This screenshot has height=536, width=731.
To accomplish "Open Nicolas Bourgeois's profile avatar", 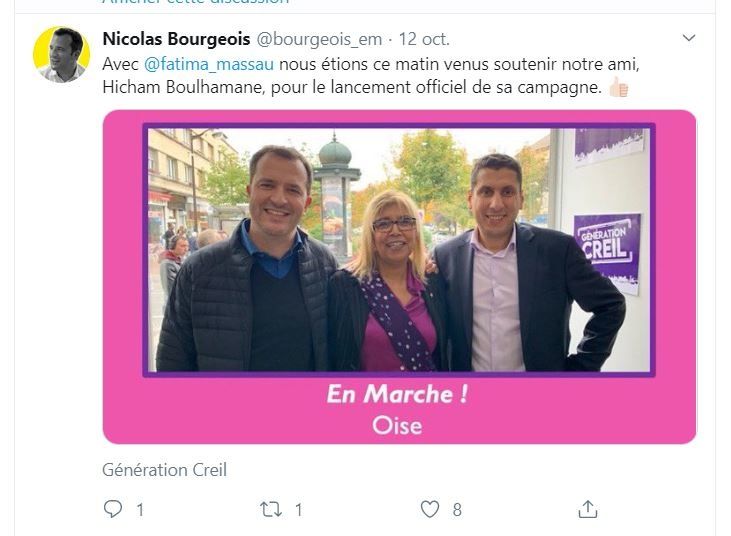I will (62, 55).
